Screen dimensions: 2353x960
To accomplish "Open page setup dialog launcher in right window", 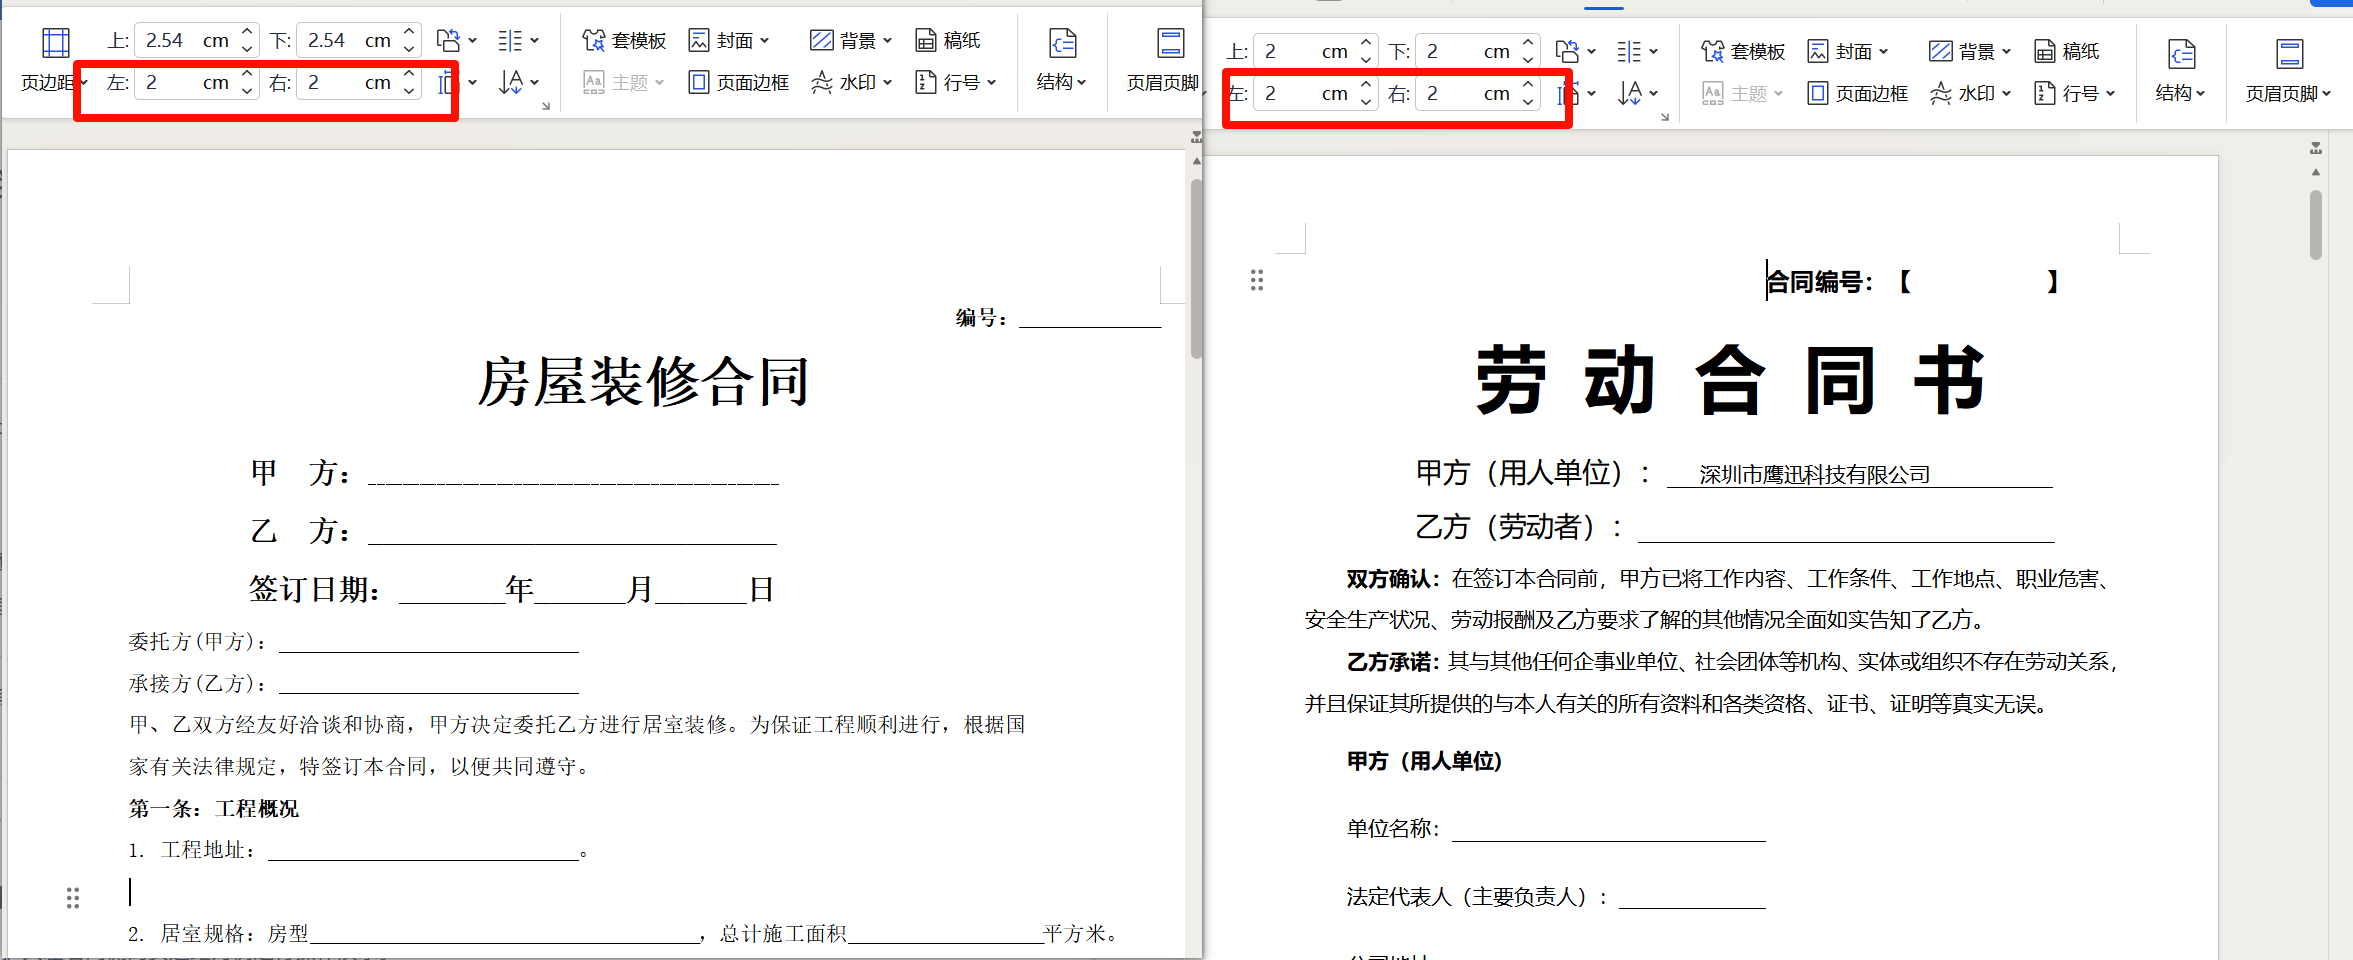I will tap(1665, 117).
